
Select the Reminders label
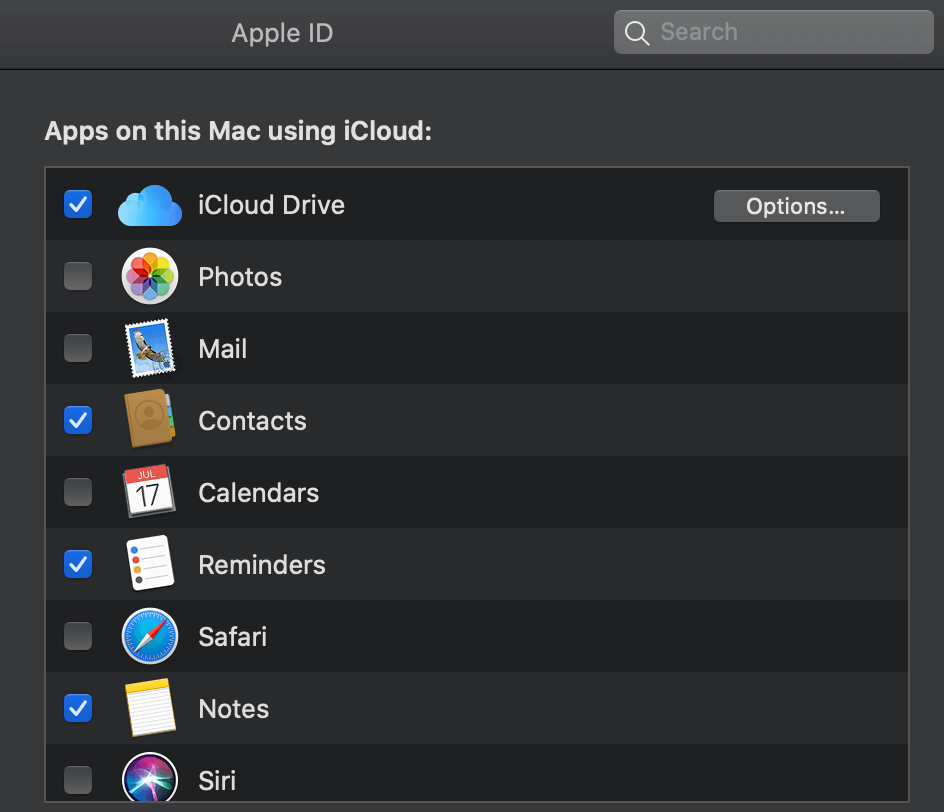point(262,565)
